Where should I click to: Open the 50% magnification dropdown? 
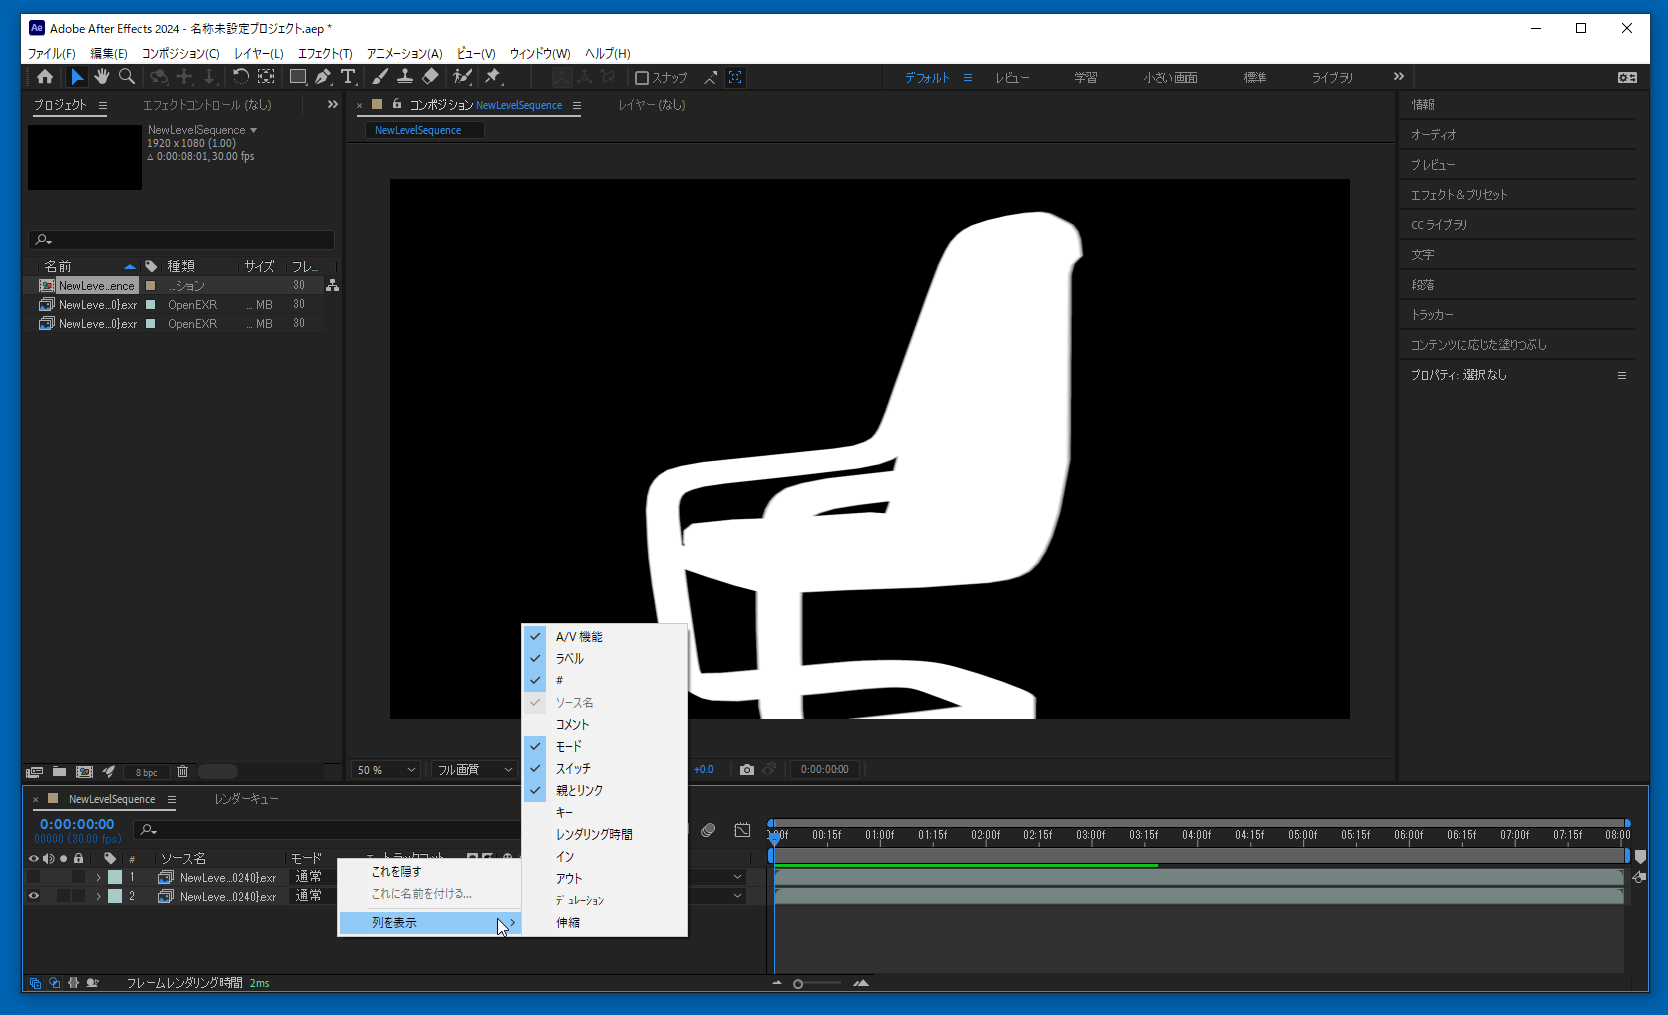point(386,769)
